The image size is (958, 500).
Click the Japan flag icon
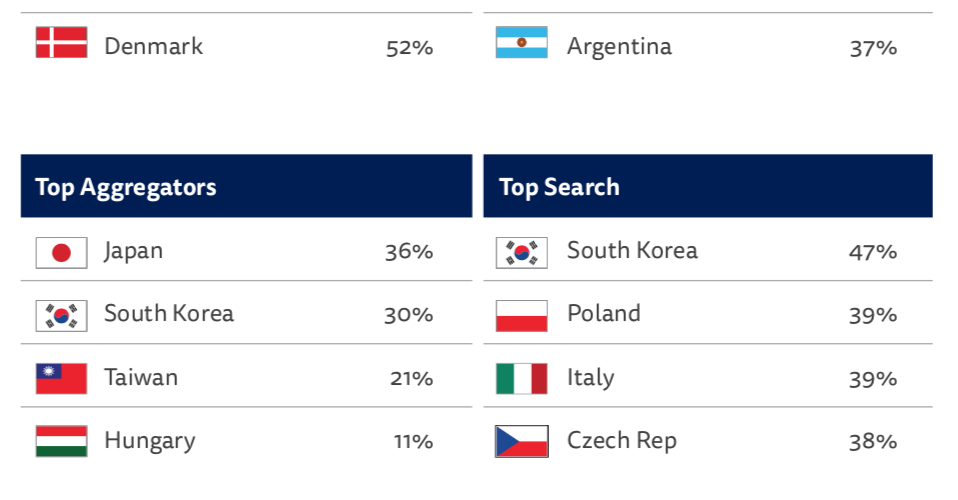(x=61, y=252)
